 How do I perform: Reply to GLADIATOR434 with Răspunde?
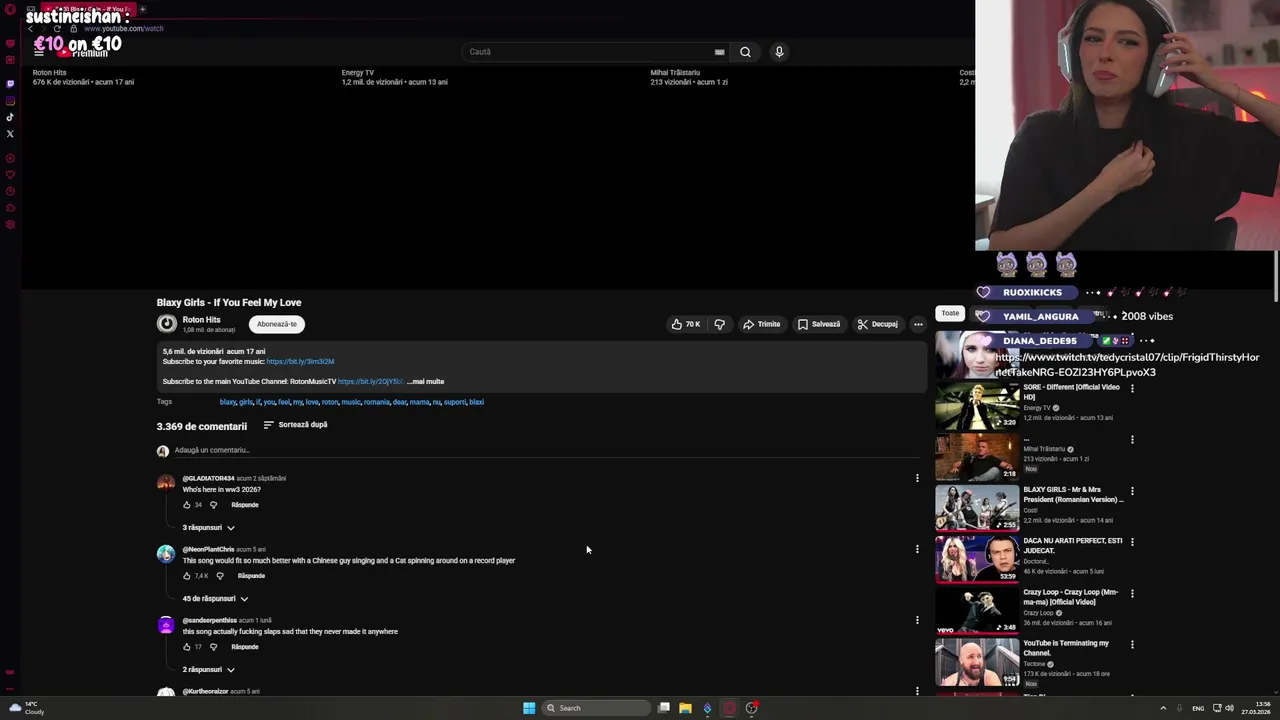[245, 505]
